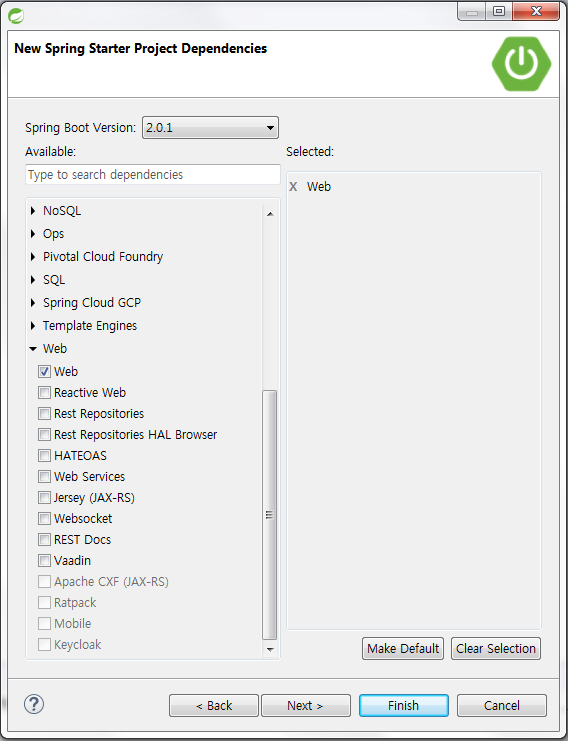Screen dimensions: 568x741
Task: Tick the HATEOAS checkbox
Action: pos(44,456)
